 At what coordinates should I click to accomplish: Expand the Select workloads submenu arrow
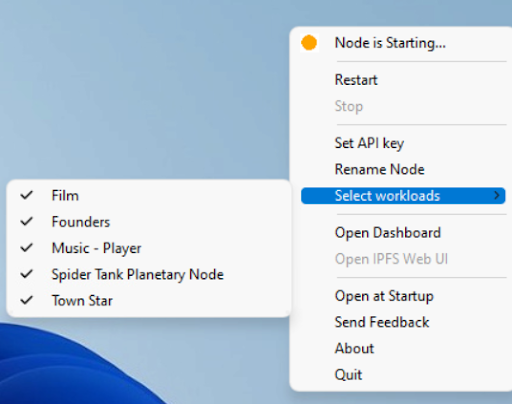(497, 195)
